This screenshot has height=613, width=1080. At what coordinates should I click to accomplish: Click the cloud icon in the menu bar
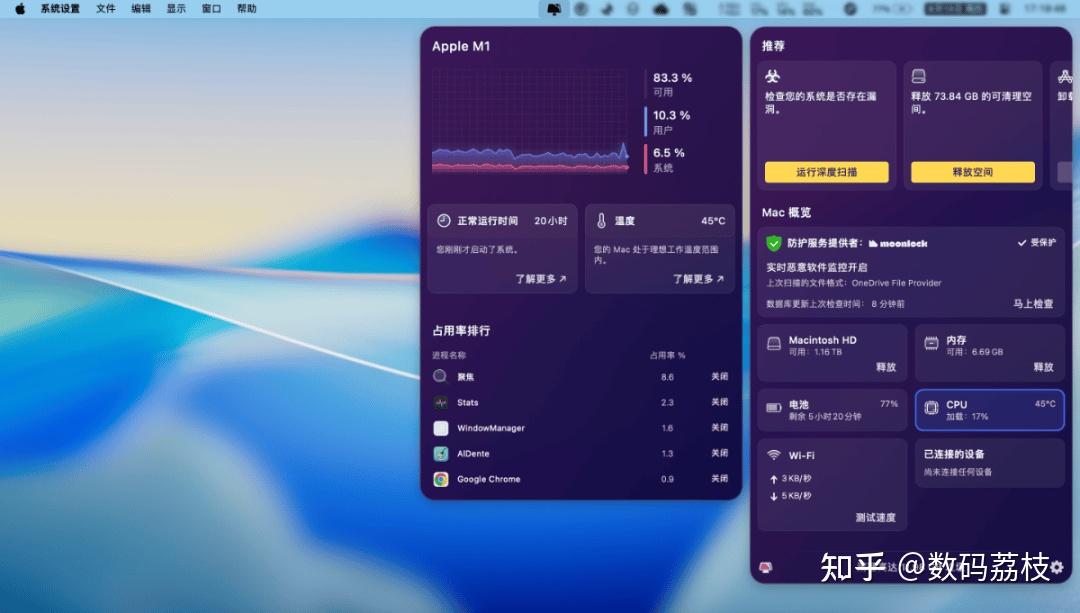(x=661, y=9)
